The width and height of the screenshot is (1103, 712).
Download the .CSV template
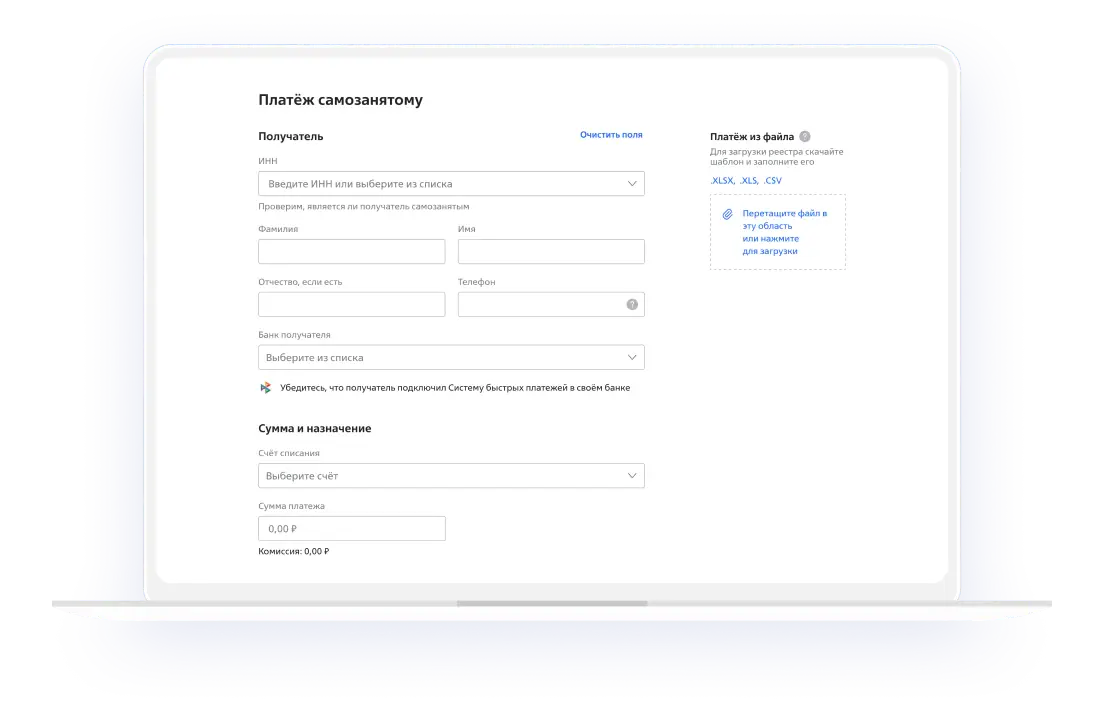click(772, 181)
